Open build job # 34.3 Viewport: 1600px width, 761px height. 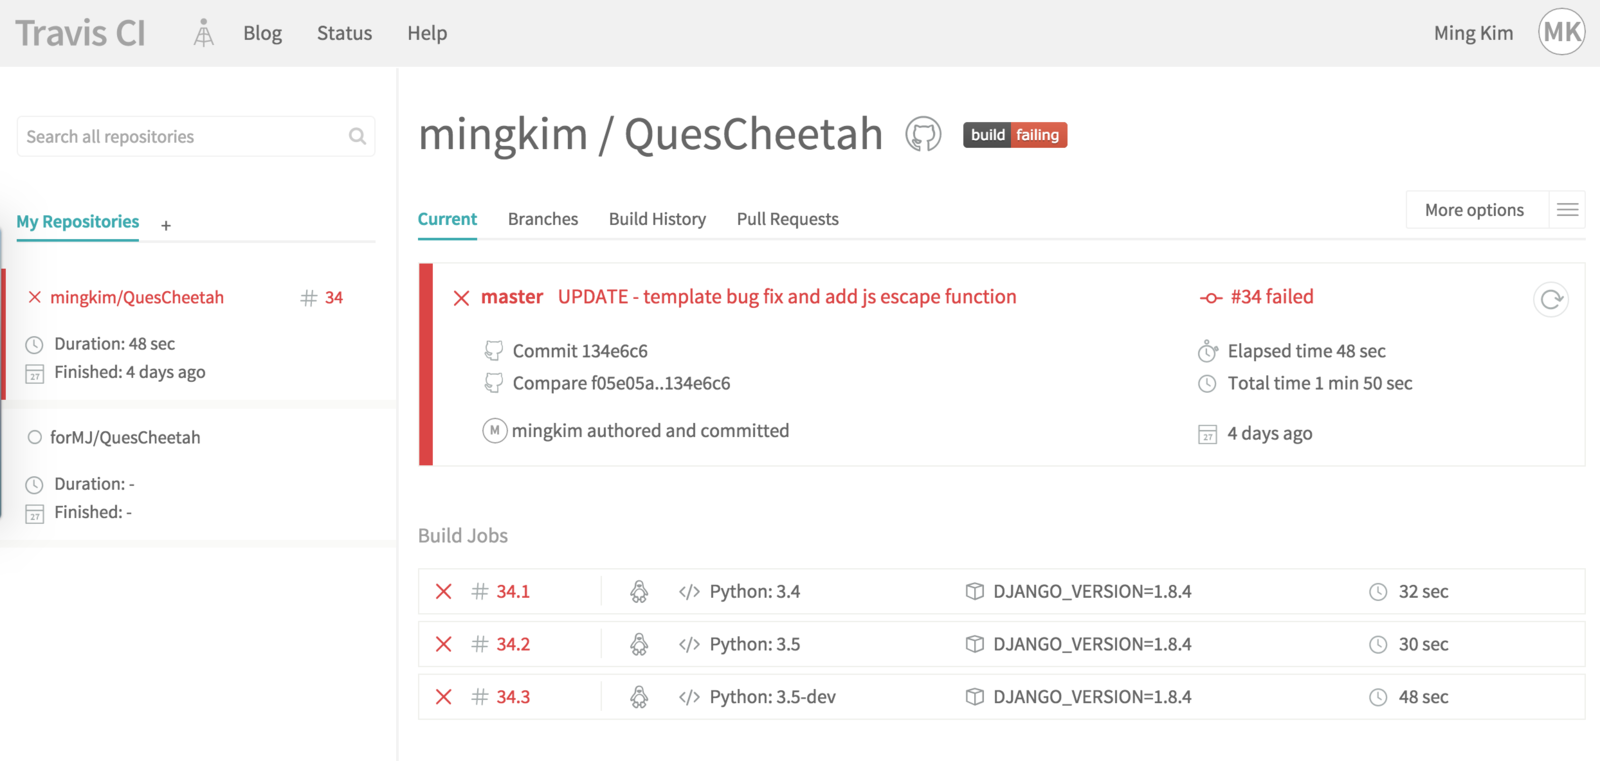(513, 697)
